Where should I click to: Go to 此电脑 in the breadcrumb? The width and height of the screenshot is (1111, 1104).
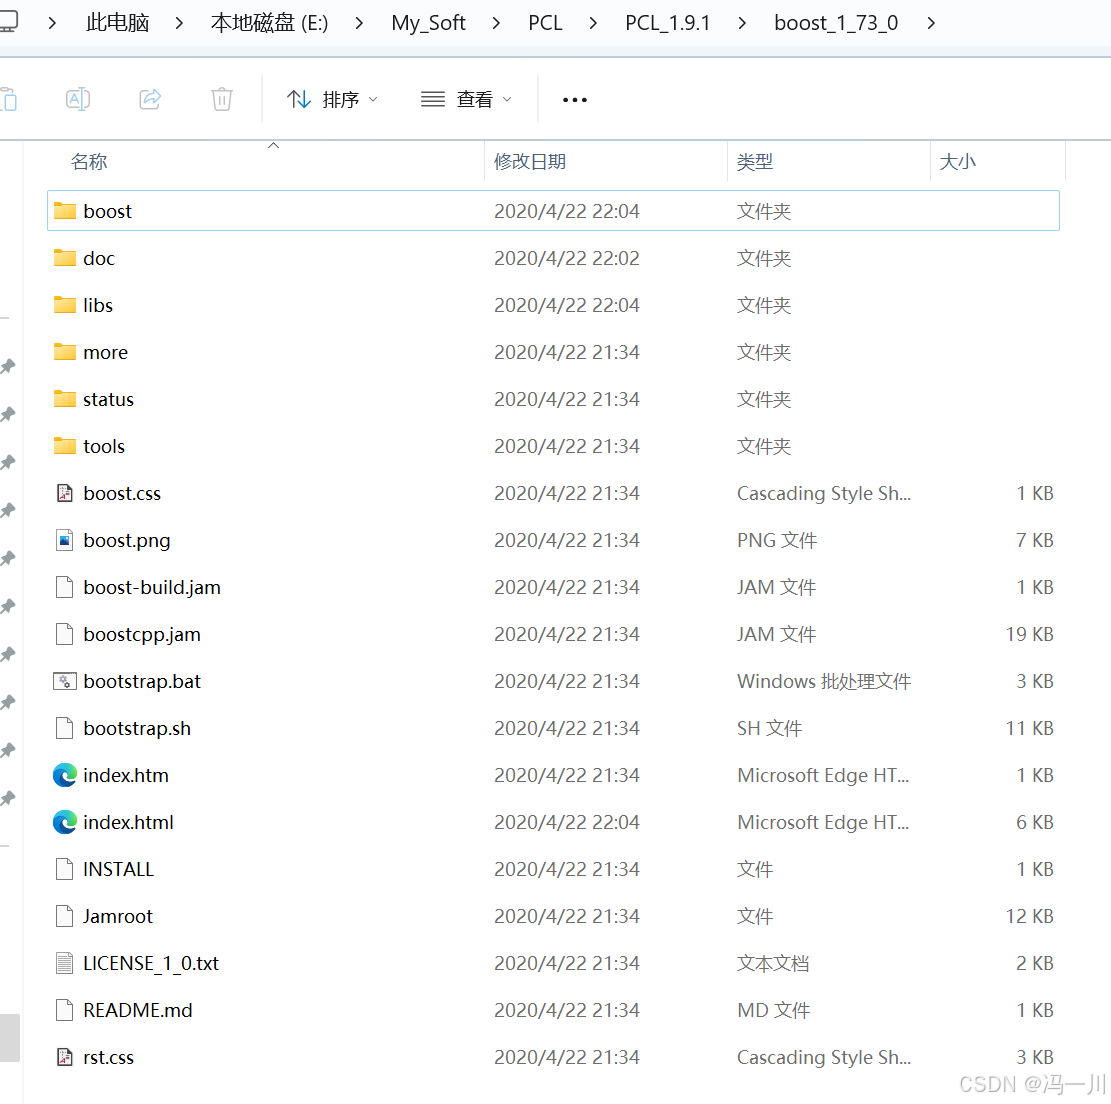point(118,23)
